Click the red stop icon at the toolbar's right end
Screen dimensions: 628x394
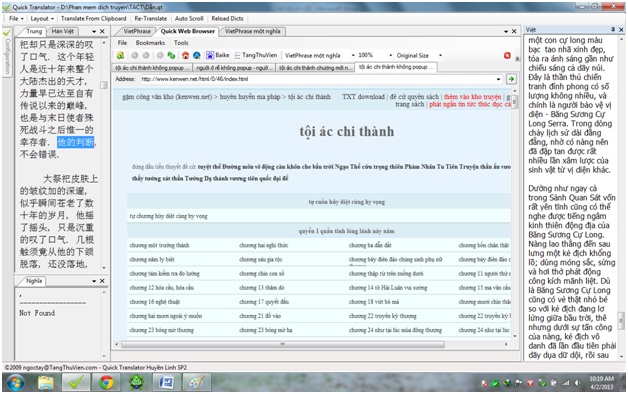(x=507, y=55)
